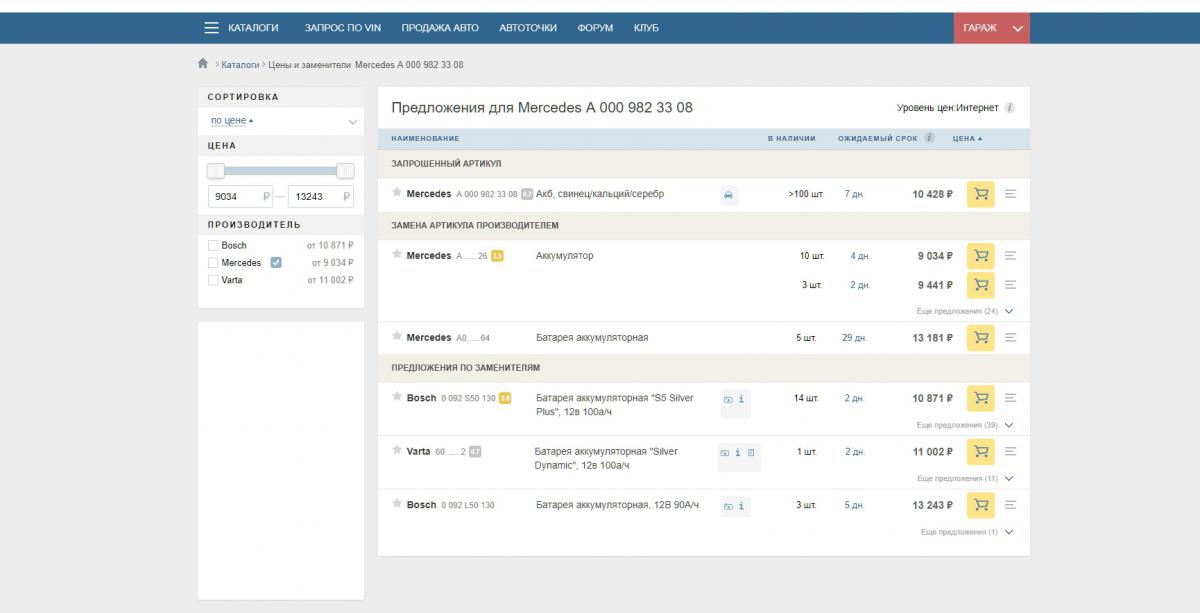Navigate to Автоточки
The height and width of the screenshot is (613, 1200).
[528, 28]
